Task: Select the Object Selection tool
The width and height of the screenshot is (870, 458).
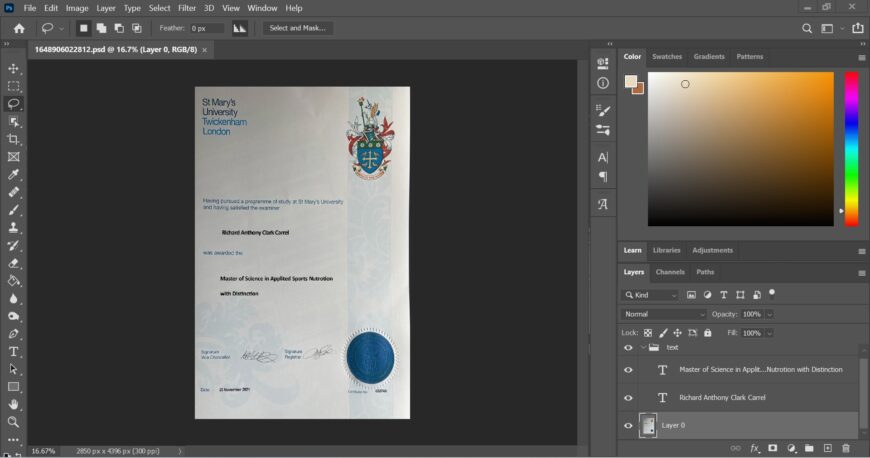Action: click(x=13, y=122)
